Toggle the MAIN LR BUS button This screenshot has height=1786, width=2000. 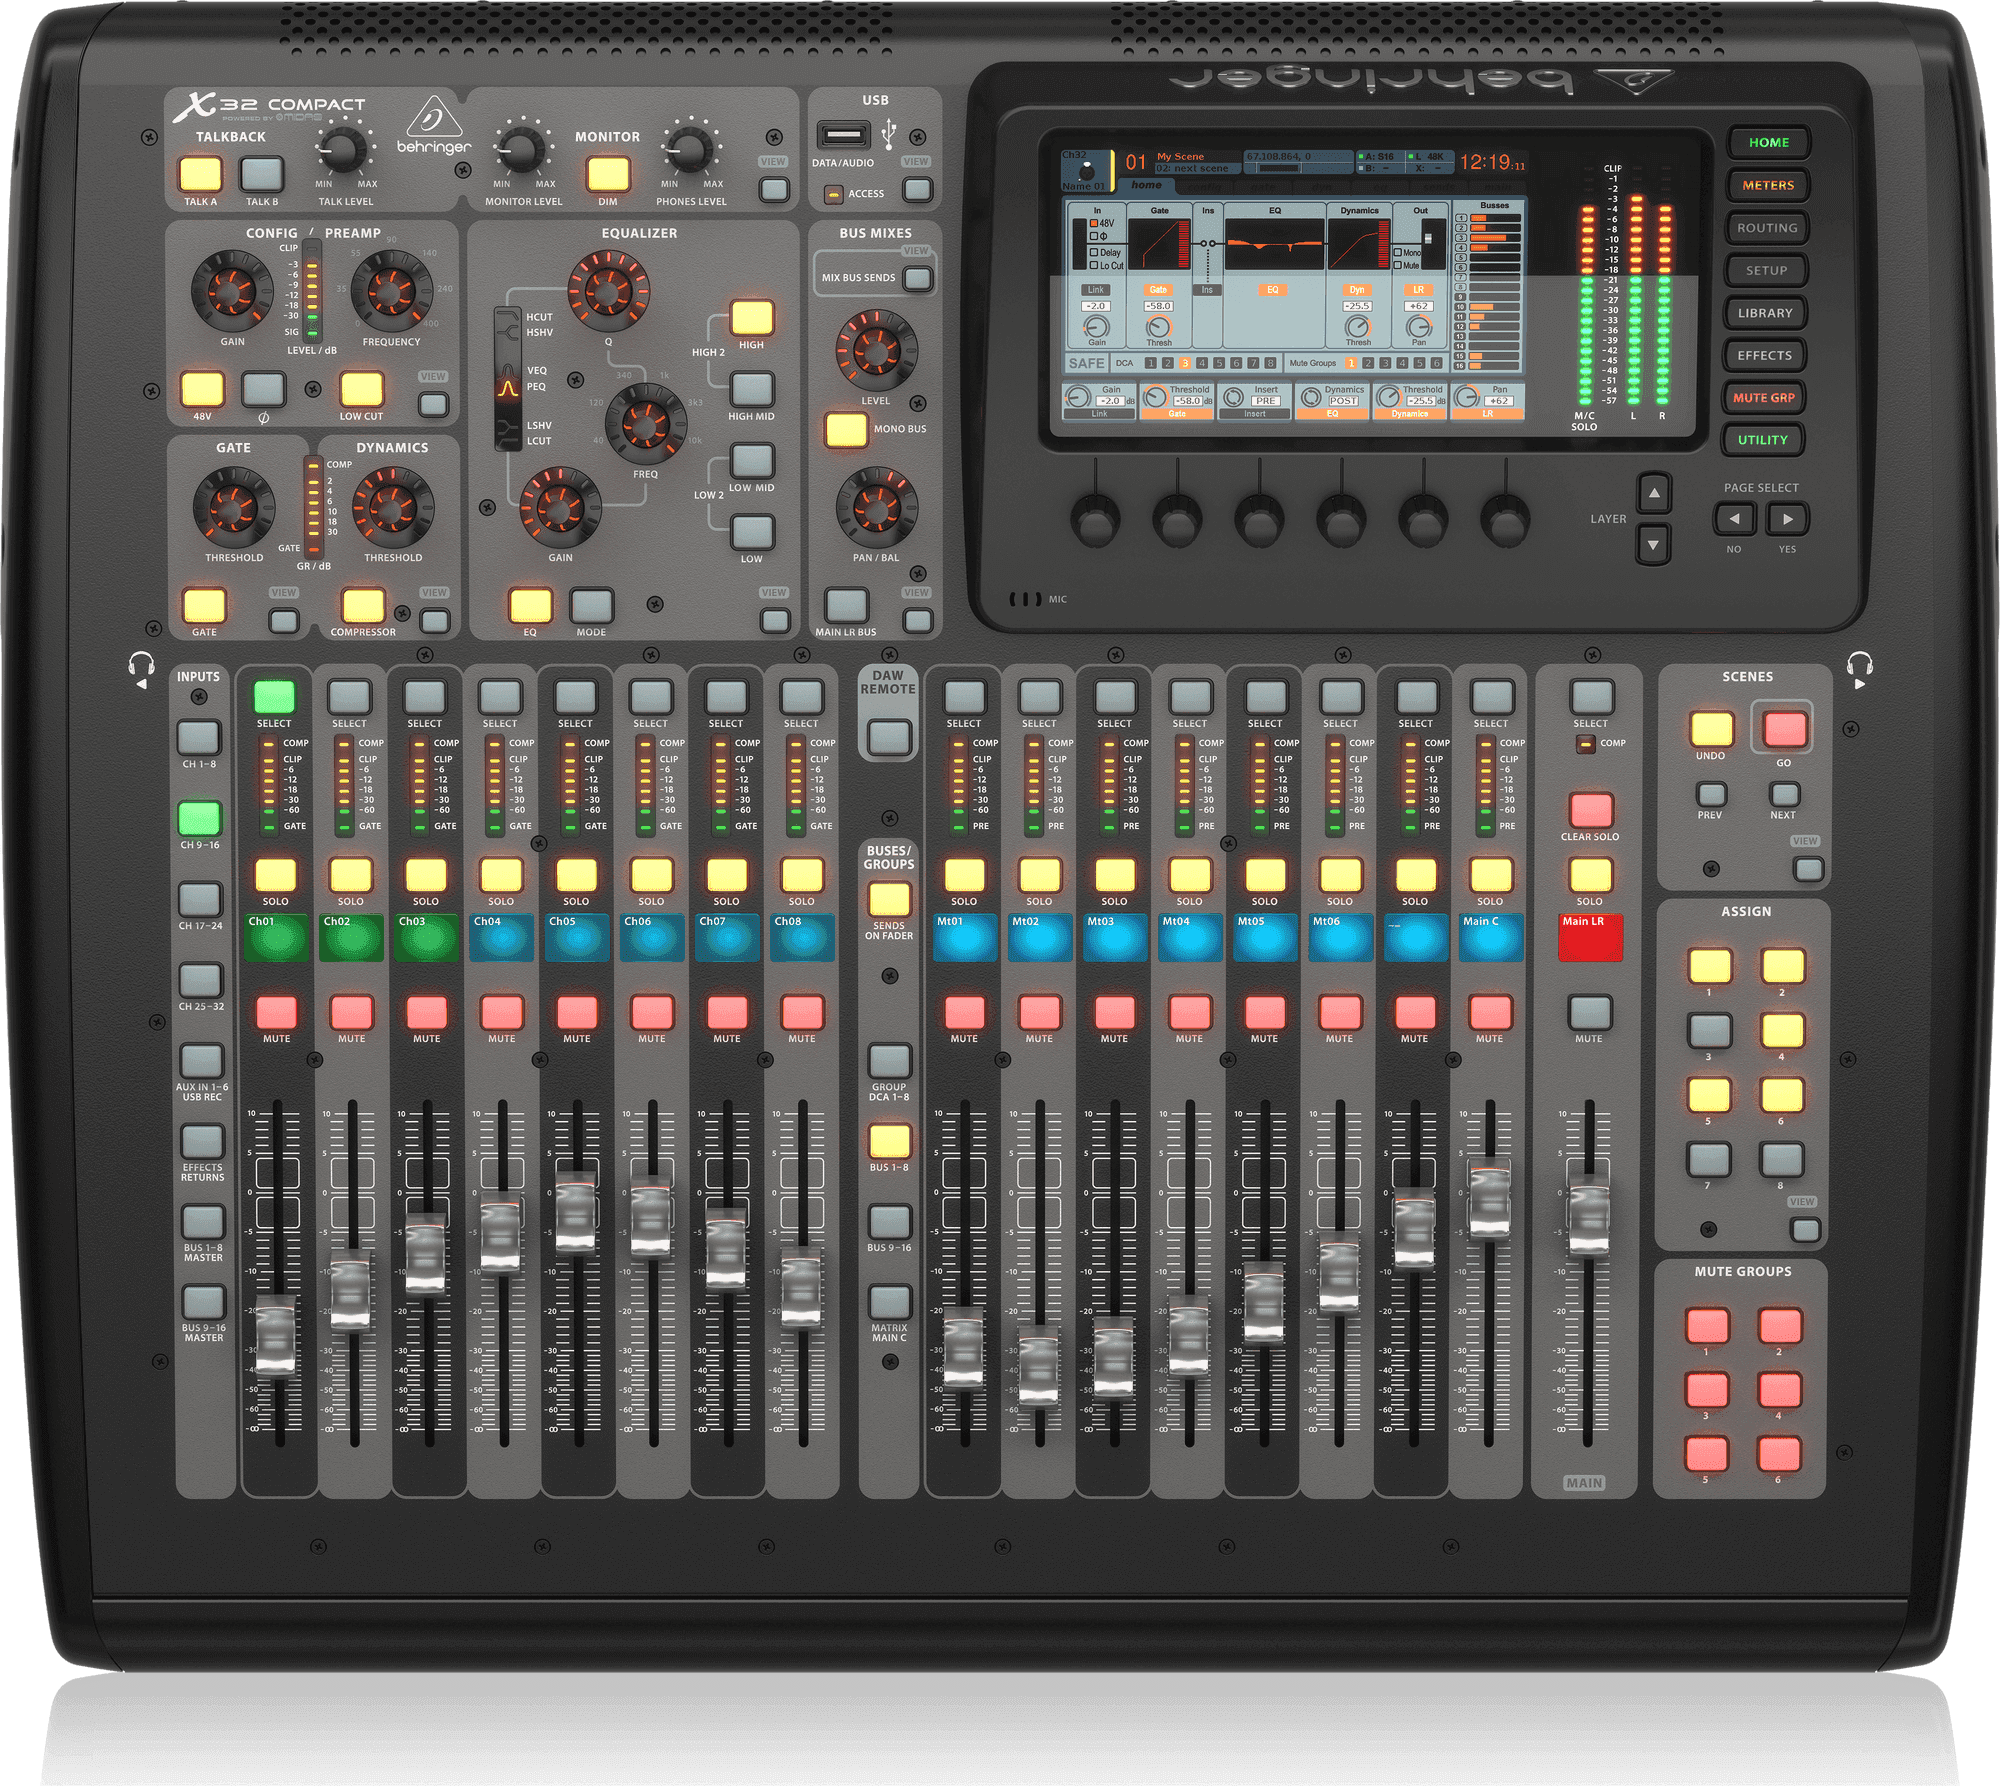pyautogui.click(x=846, y=605)
